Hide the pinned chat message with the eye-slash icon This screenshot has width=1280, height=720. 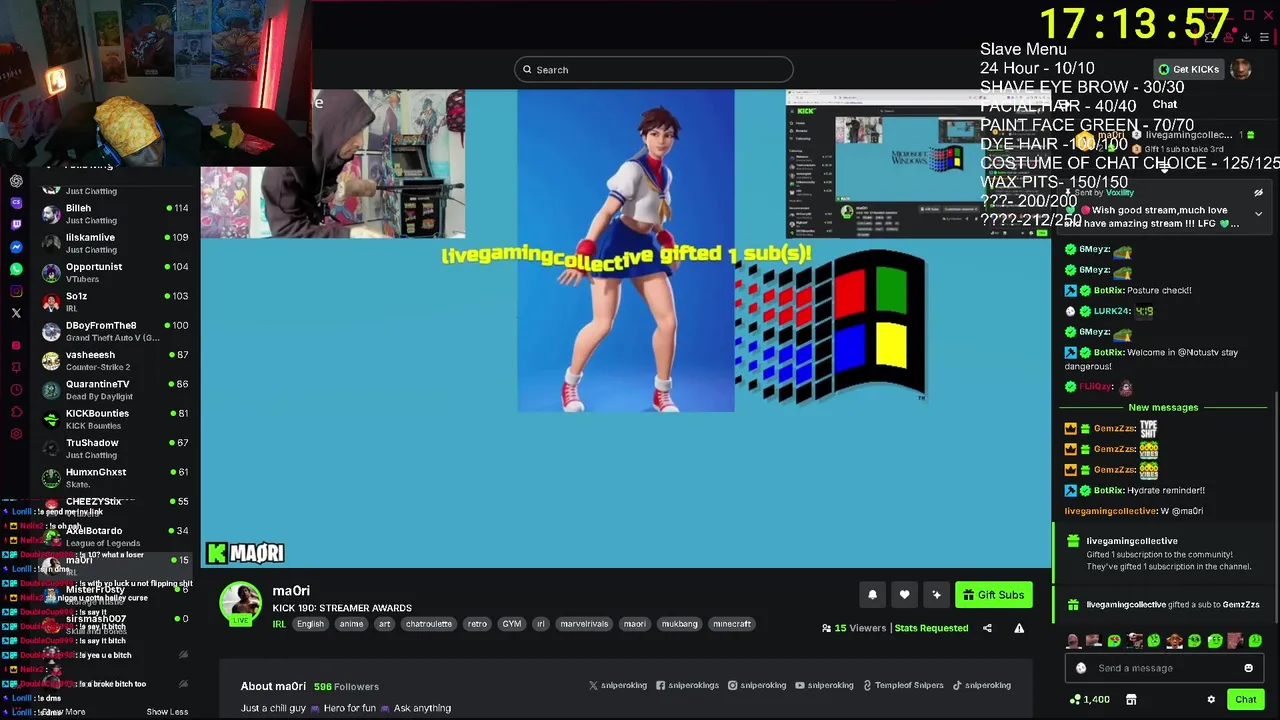point(1258,193)
